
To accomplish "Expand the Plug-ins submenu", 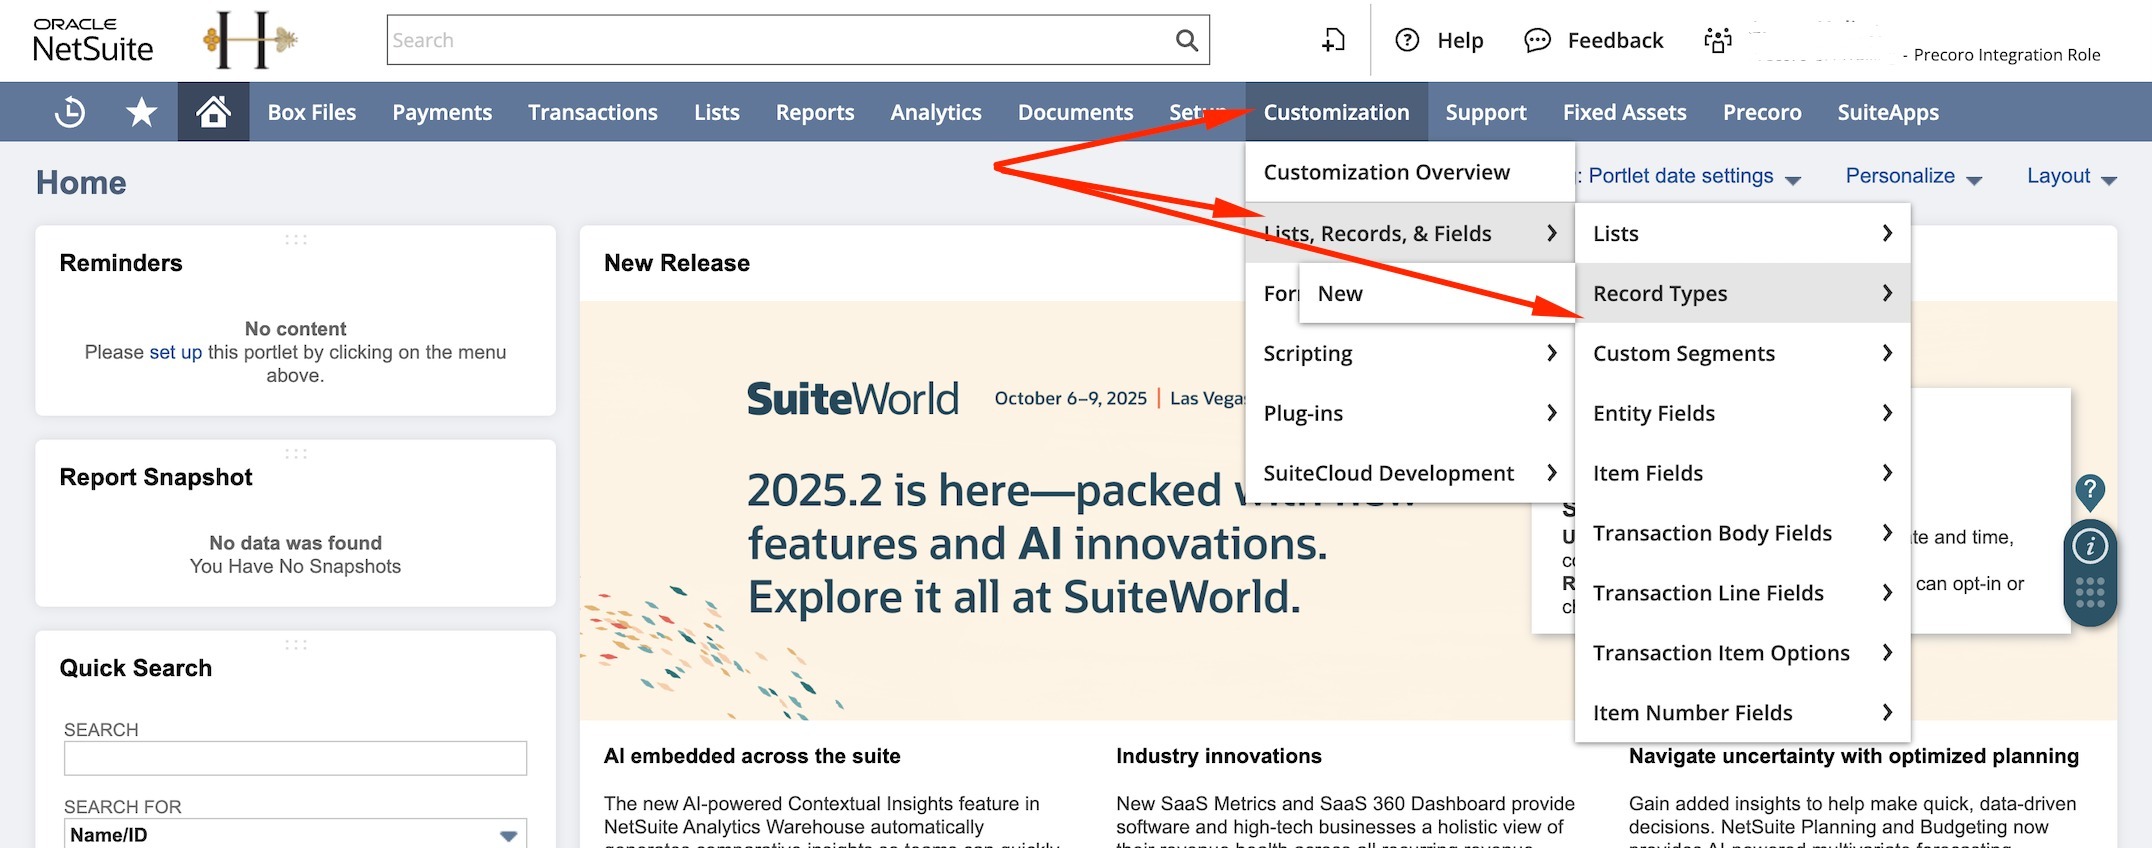I will click(1410, 413).
